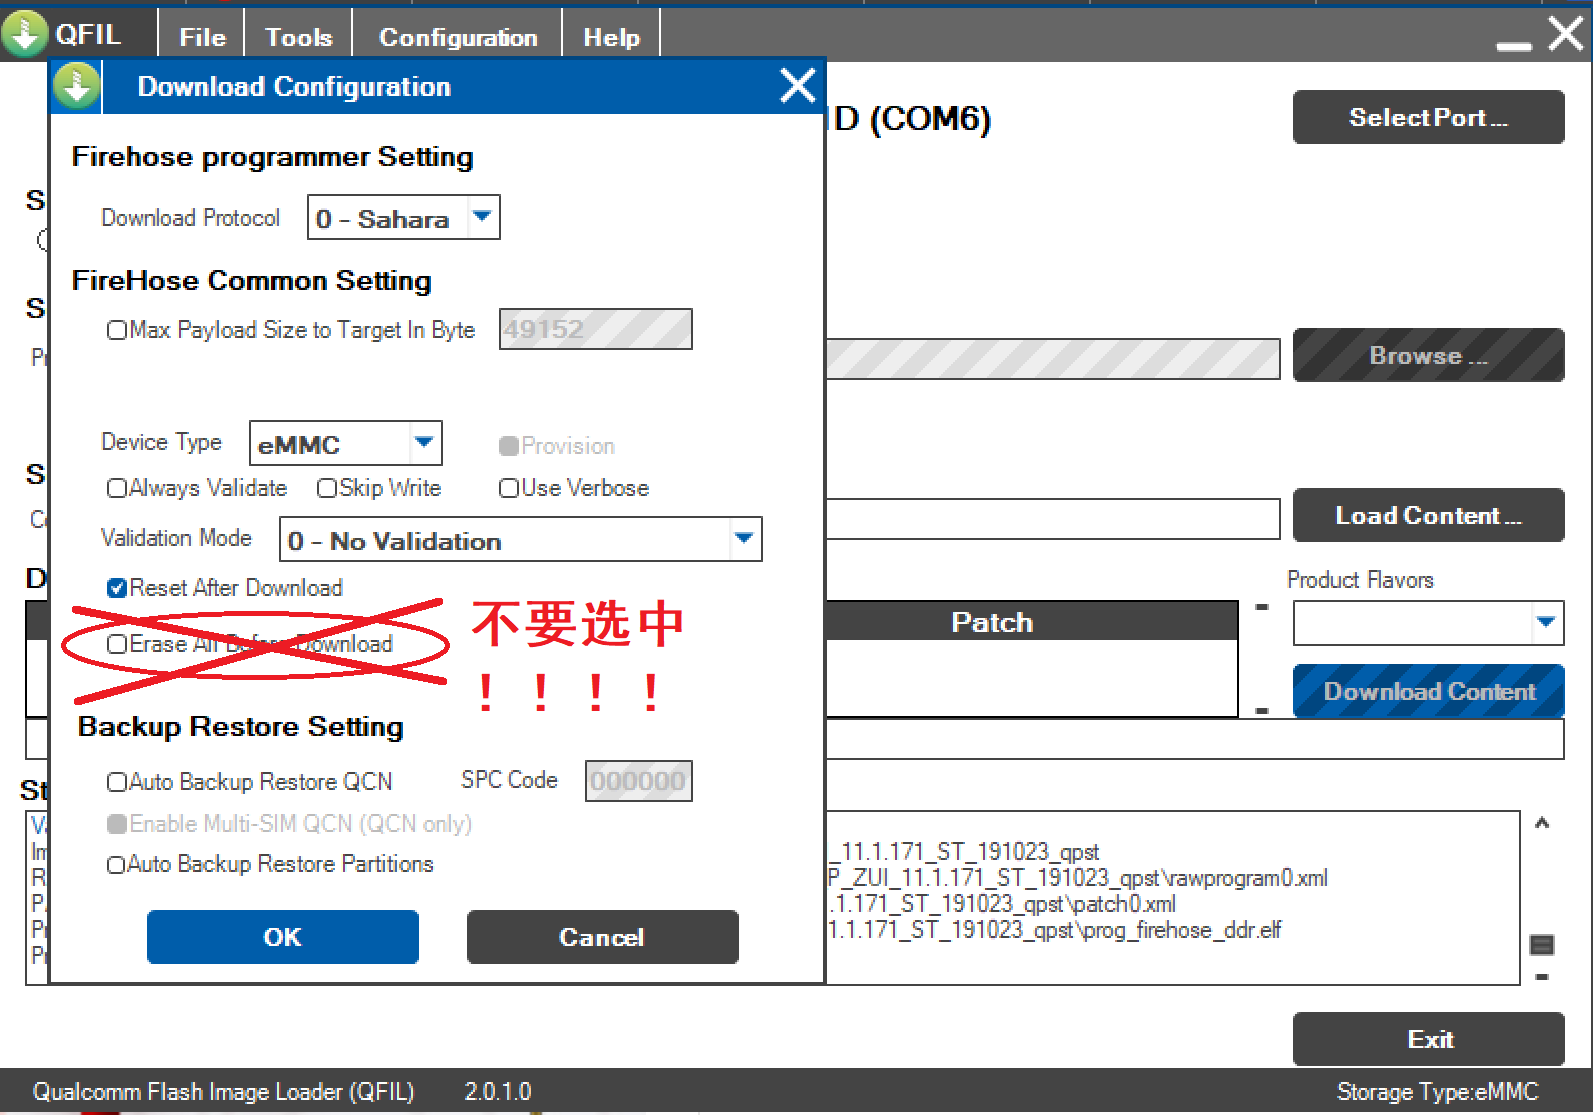This screenshot has width=1593, height=1115.
Task: Open the Tools menu
Action: click(x=298, y=37)
